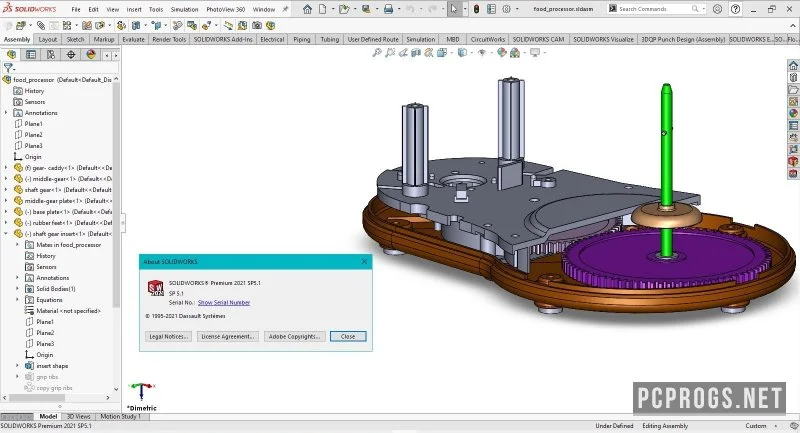Image resolution: width=800 pixels, height=433 pixels.
Task: Activate the Select cursor tool
Action: pyautogui.click(x=454, y=9)
